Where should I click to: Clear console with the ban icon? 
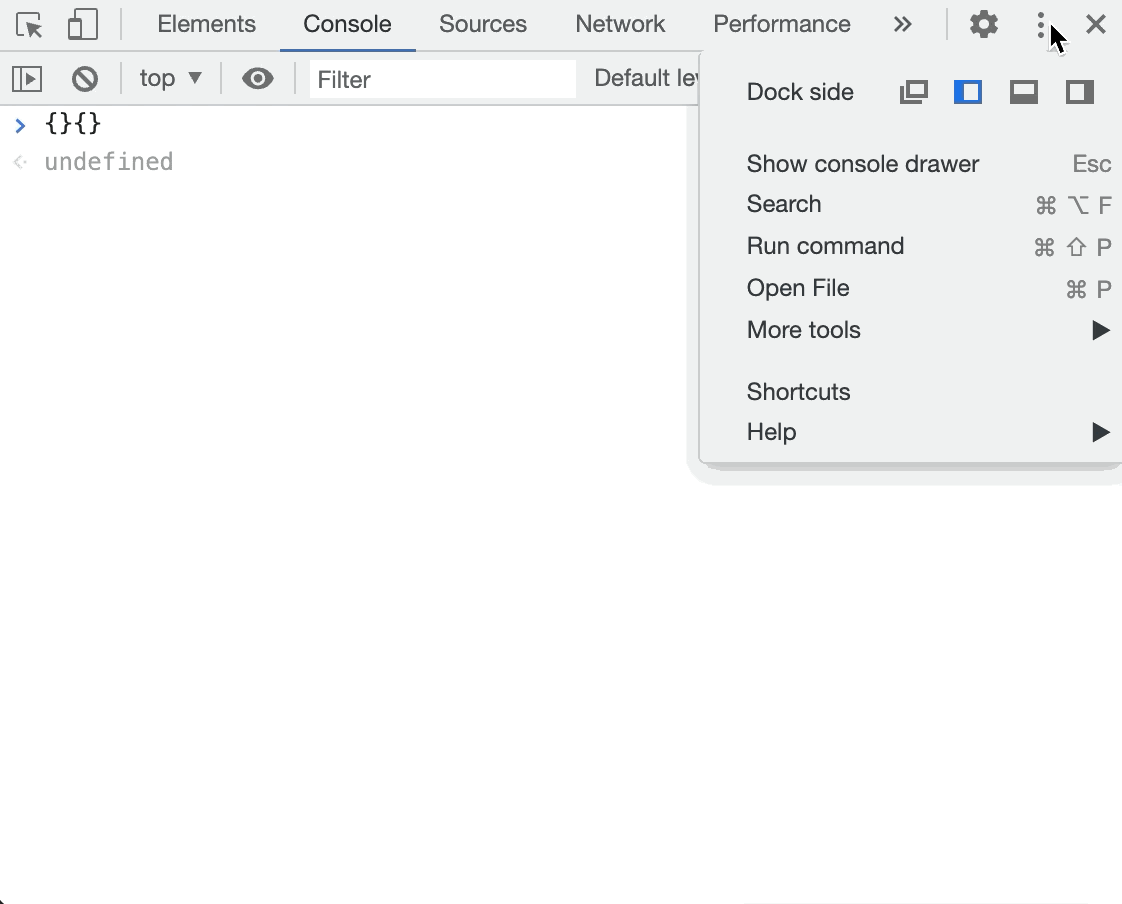pyautogui.click(x=84, y=79)
